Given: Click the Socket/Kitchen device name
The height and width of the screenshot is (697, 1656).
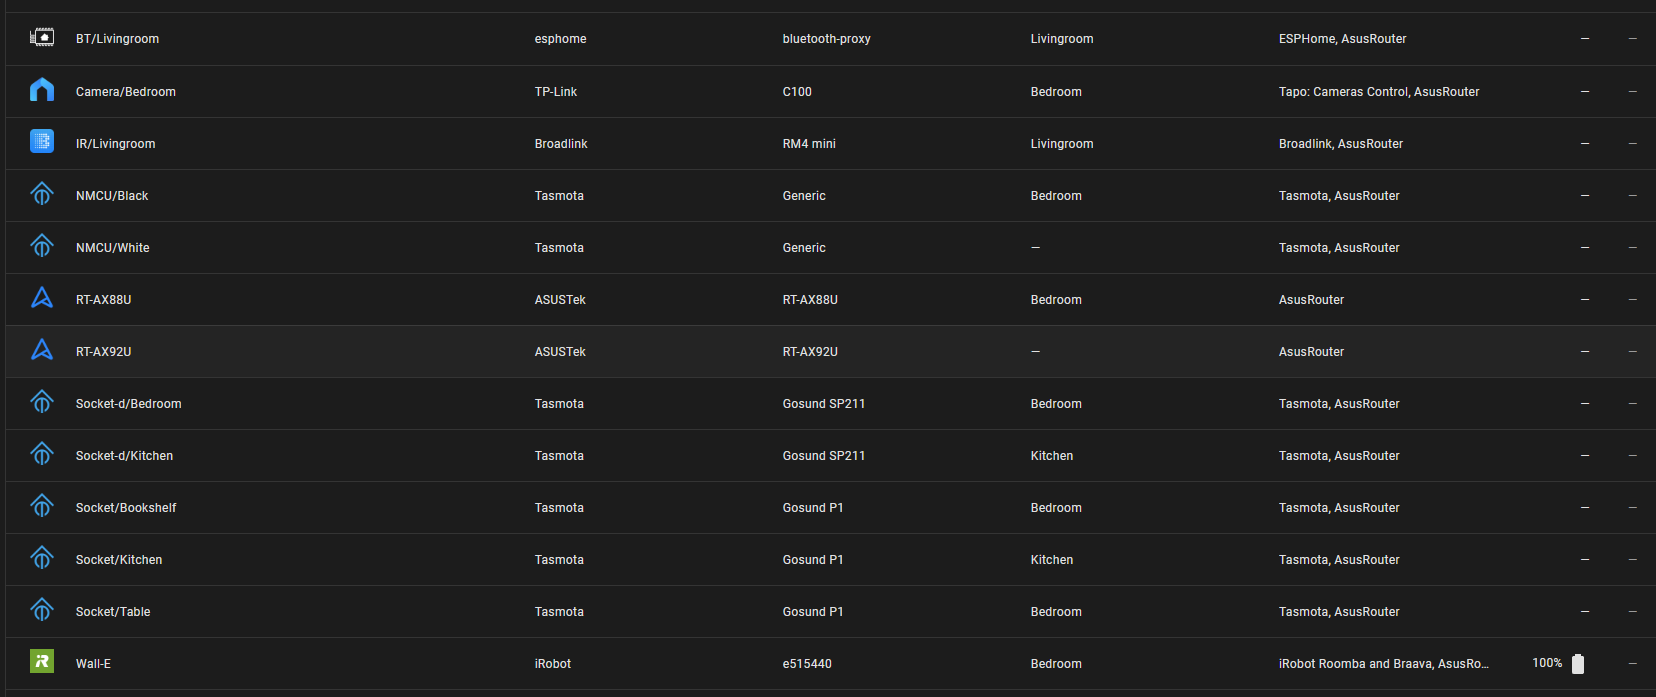Looking at the screenshot, I should 119,560.
